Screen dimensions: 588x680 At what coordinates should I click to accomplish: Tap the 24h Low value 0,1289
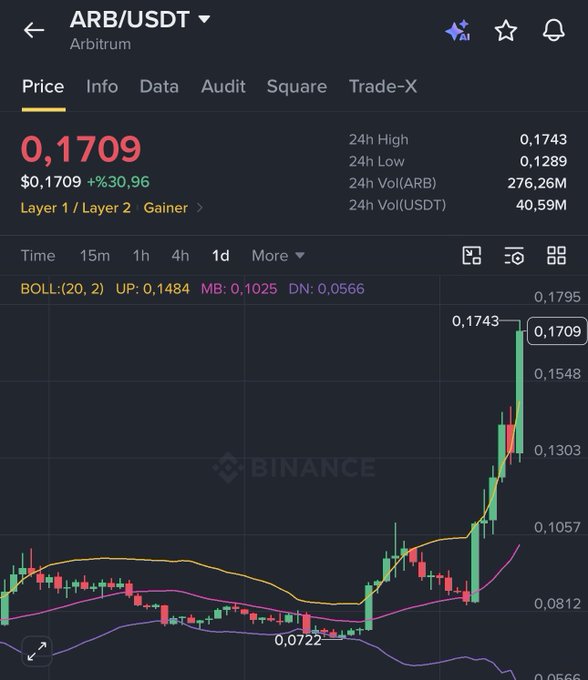tap(543, 161)
